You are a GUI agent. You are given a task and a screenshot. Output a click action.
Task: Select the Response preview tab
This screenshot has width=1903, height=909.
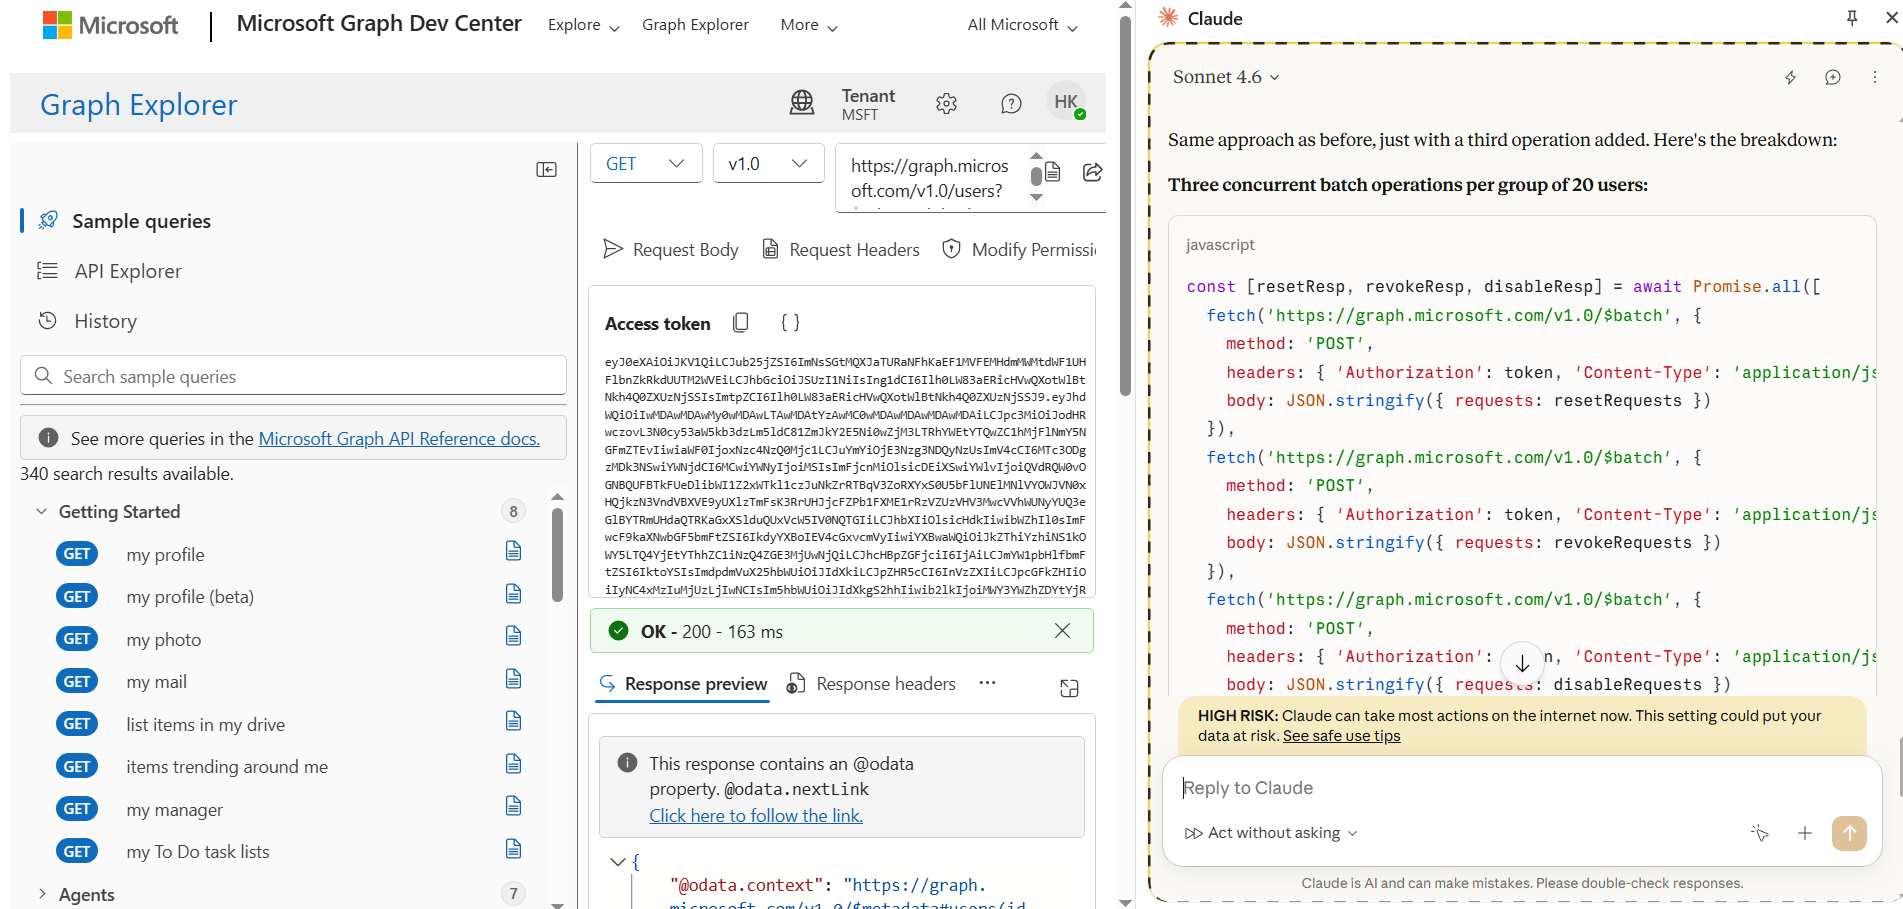tap(683, 684)
